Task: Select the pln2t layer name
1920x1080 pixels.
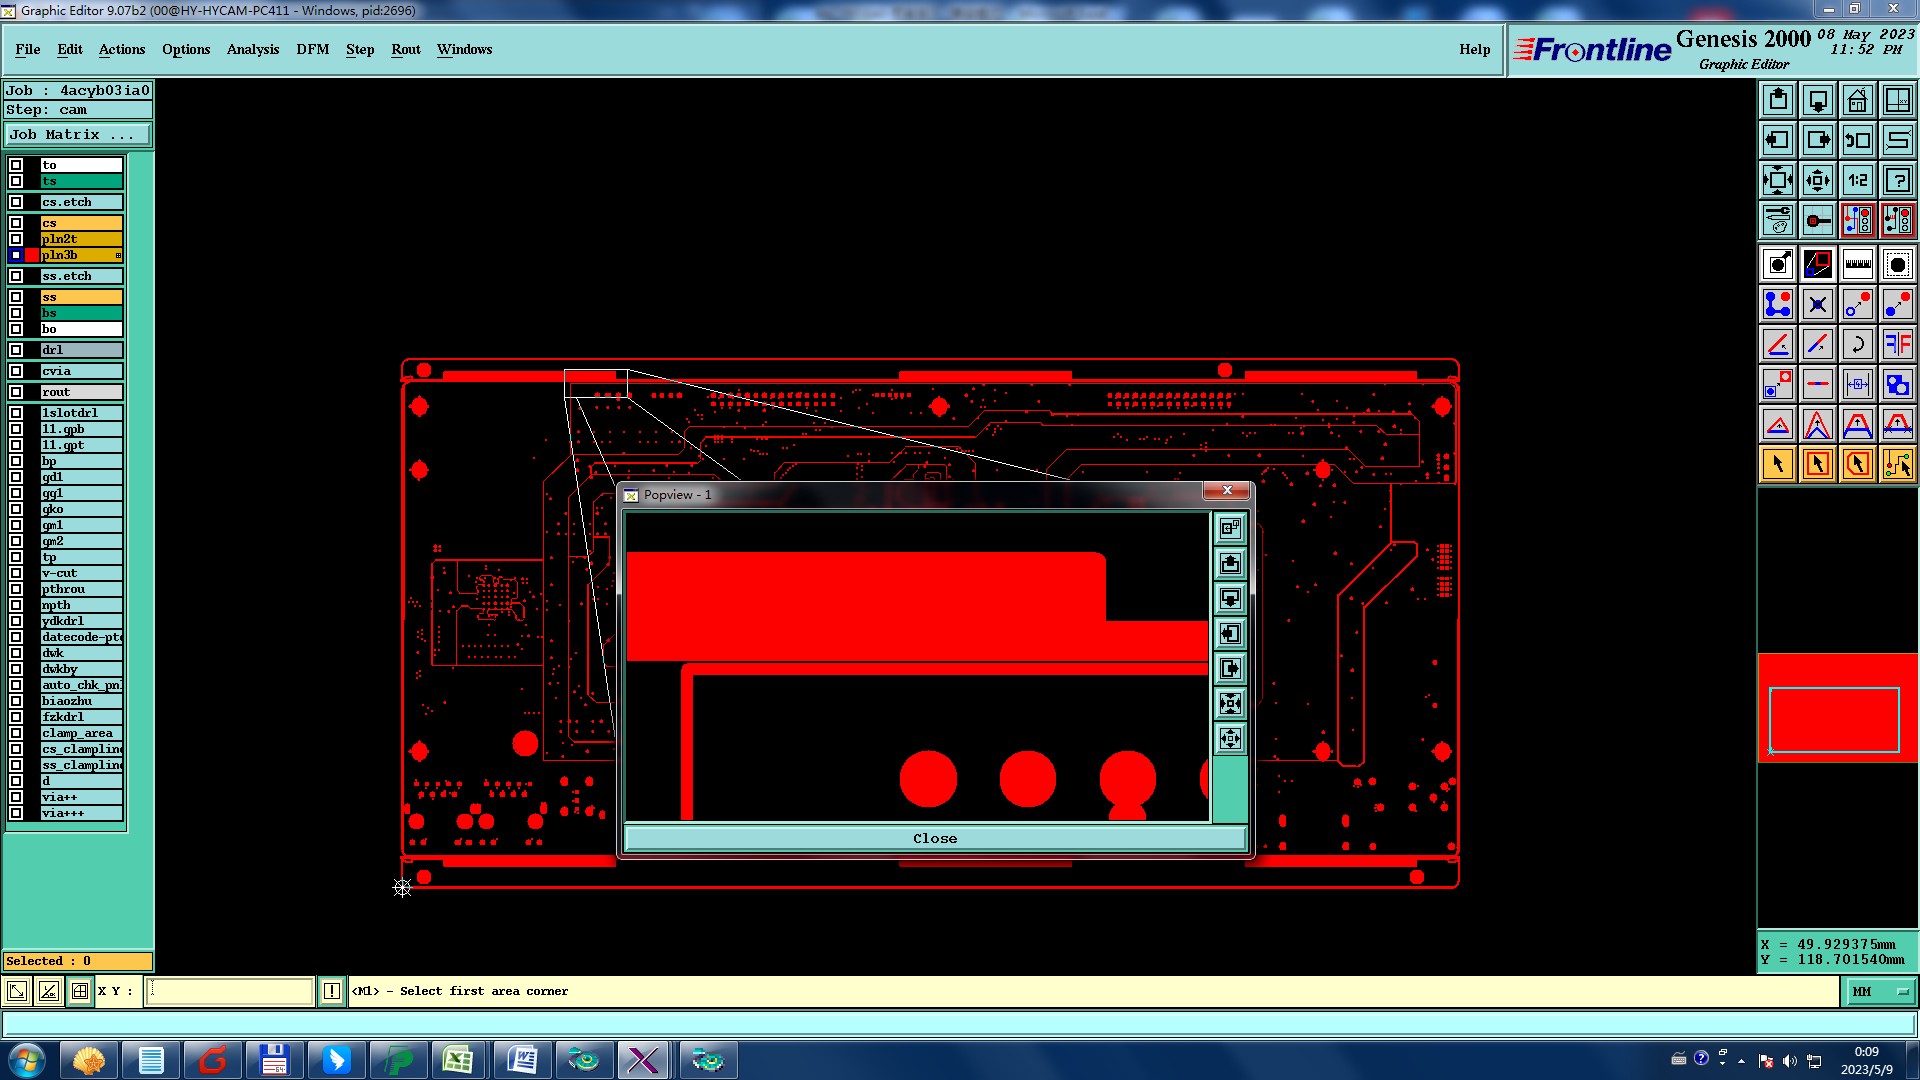Action: click(81, 239)
